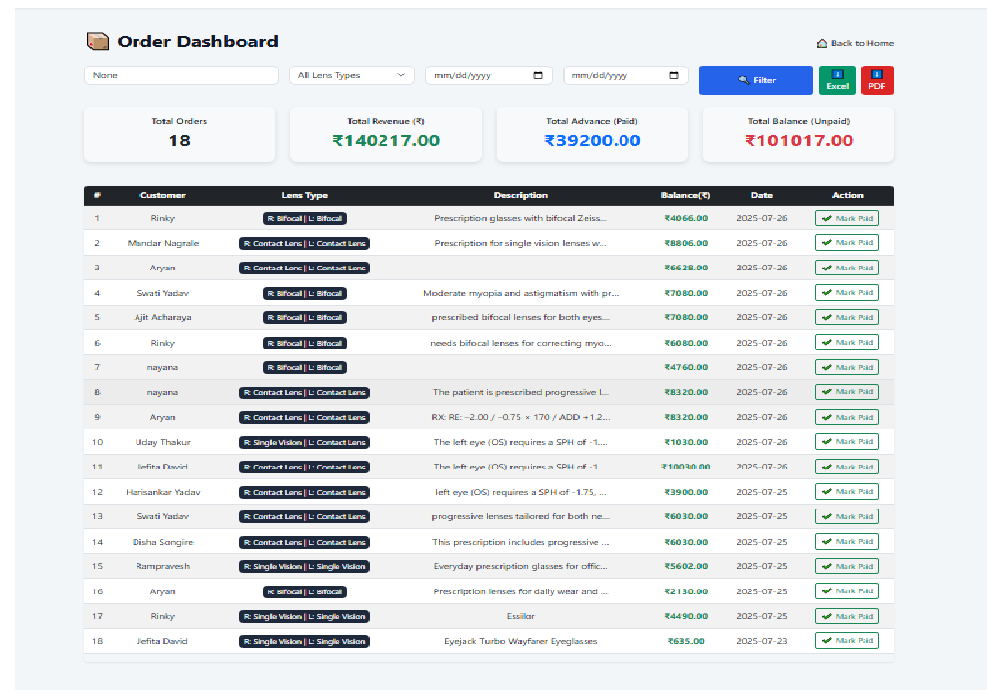This screenshot has width=1002, height=699.
Task: Click the Total Balance (Unpaid) summary card
Action: point(798,134)
